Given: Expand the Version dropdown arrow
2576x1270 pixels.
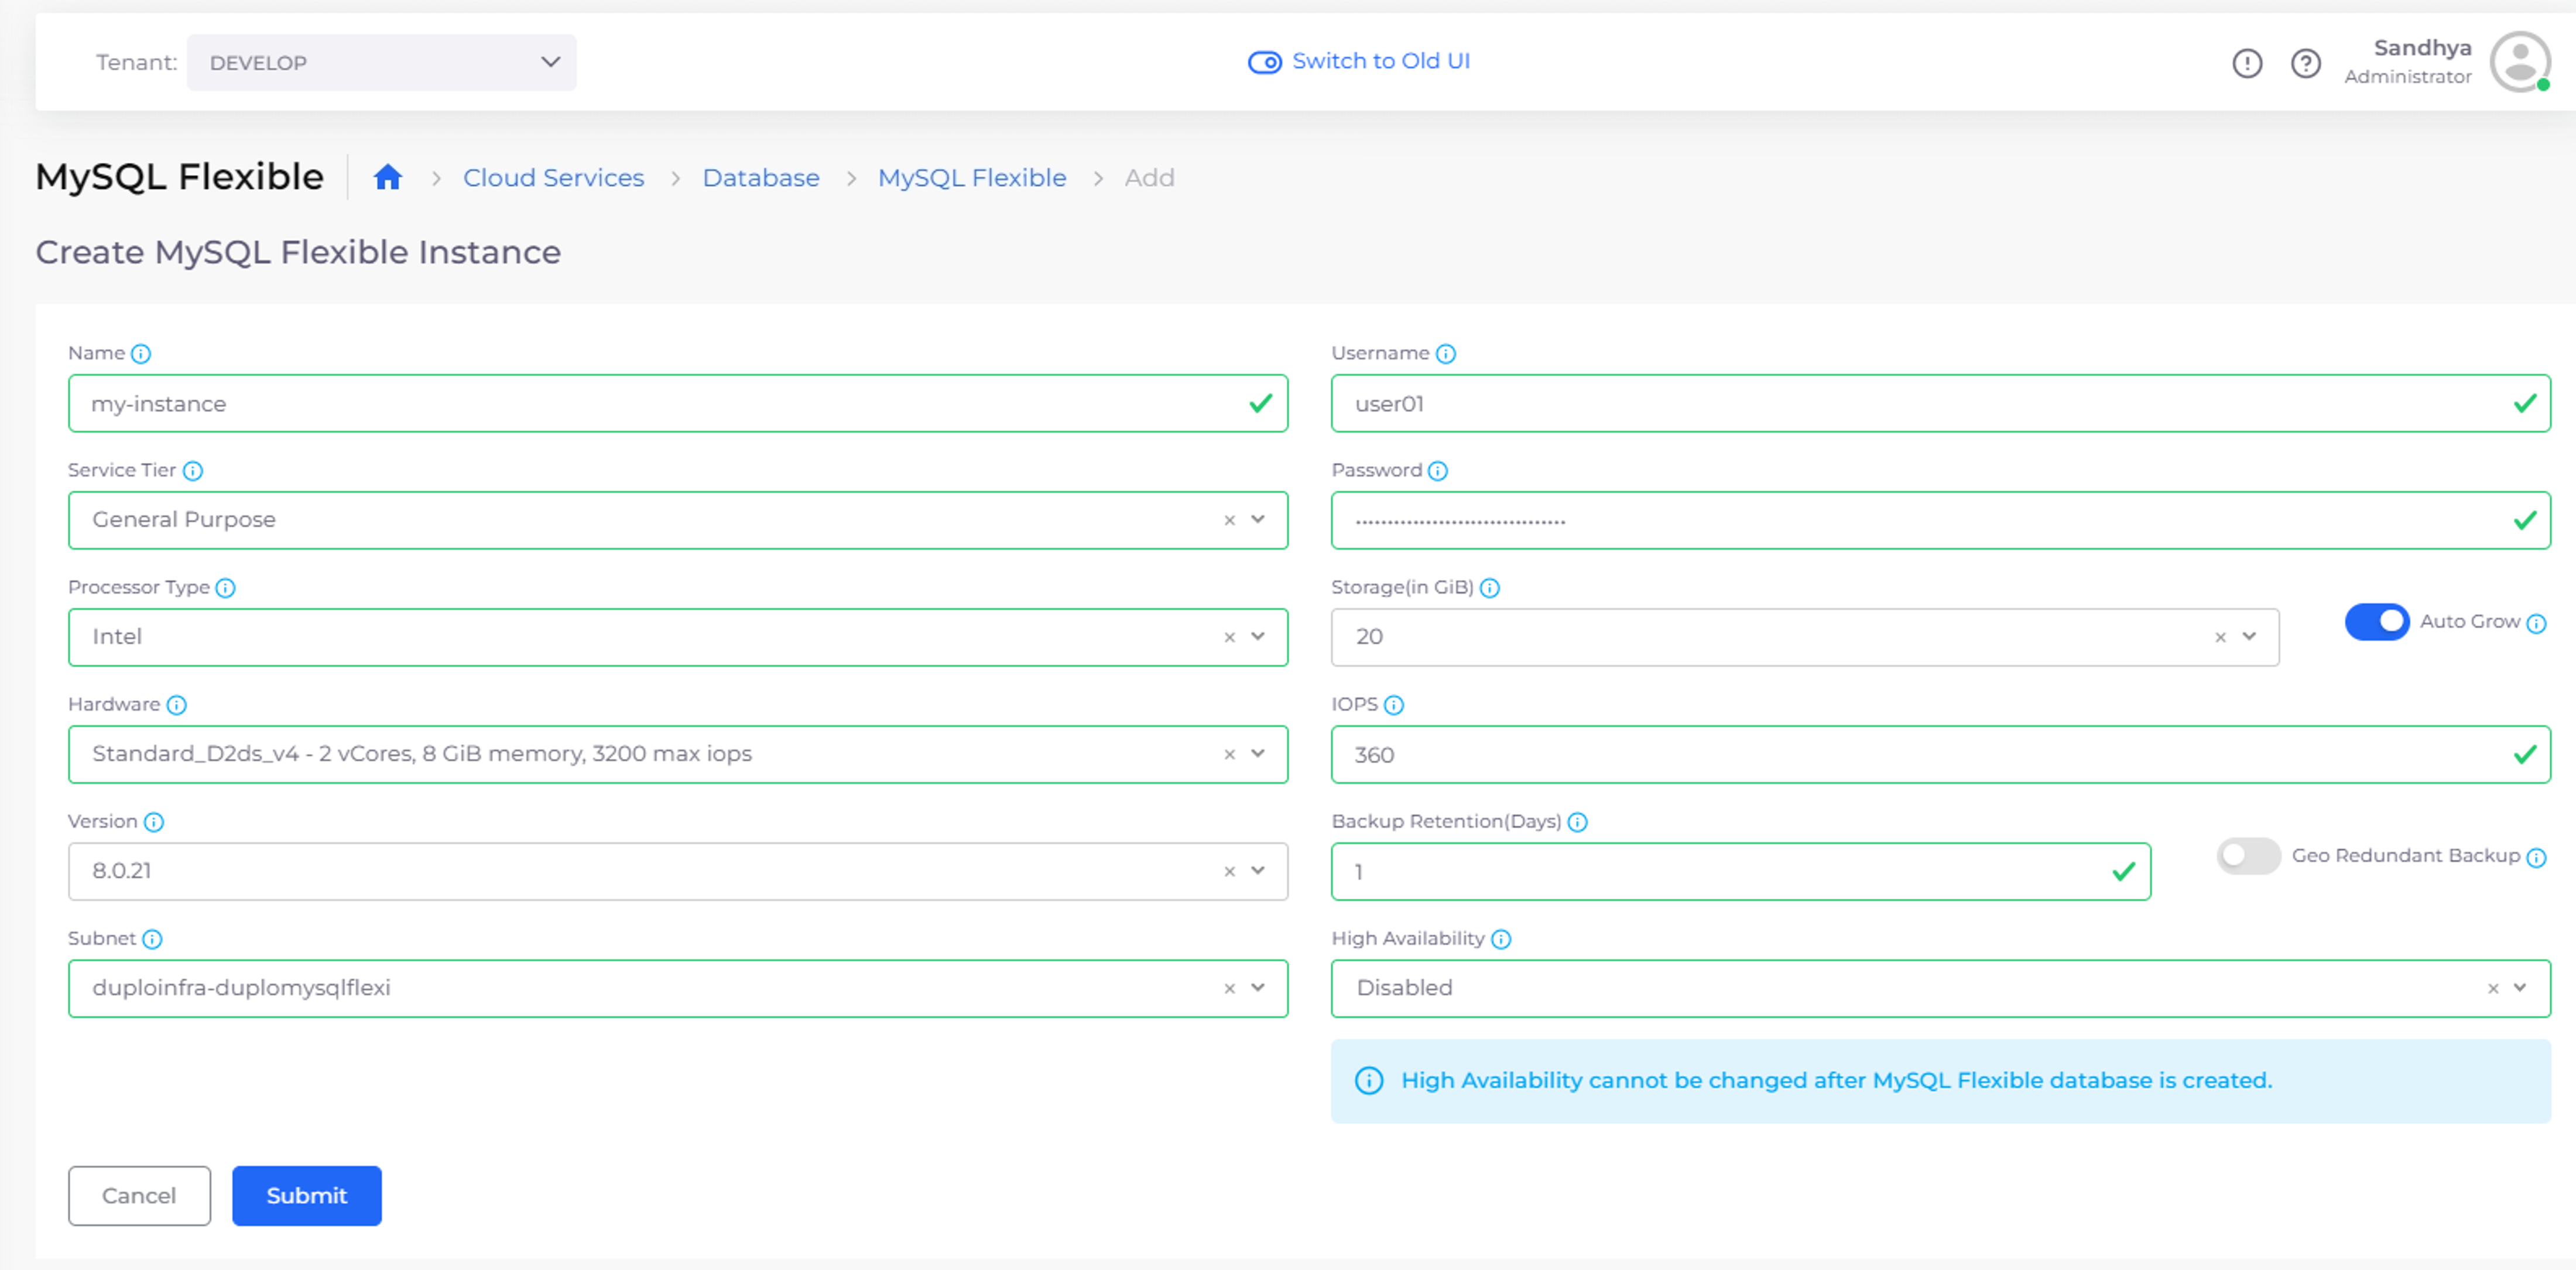Looking at the screenshot, I should [x=1258, y=870].
